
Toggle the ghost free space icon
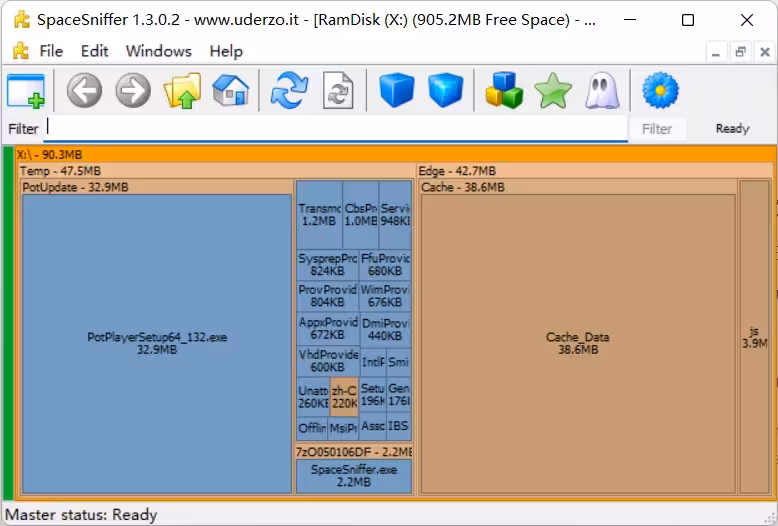602,91
